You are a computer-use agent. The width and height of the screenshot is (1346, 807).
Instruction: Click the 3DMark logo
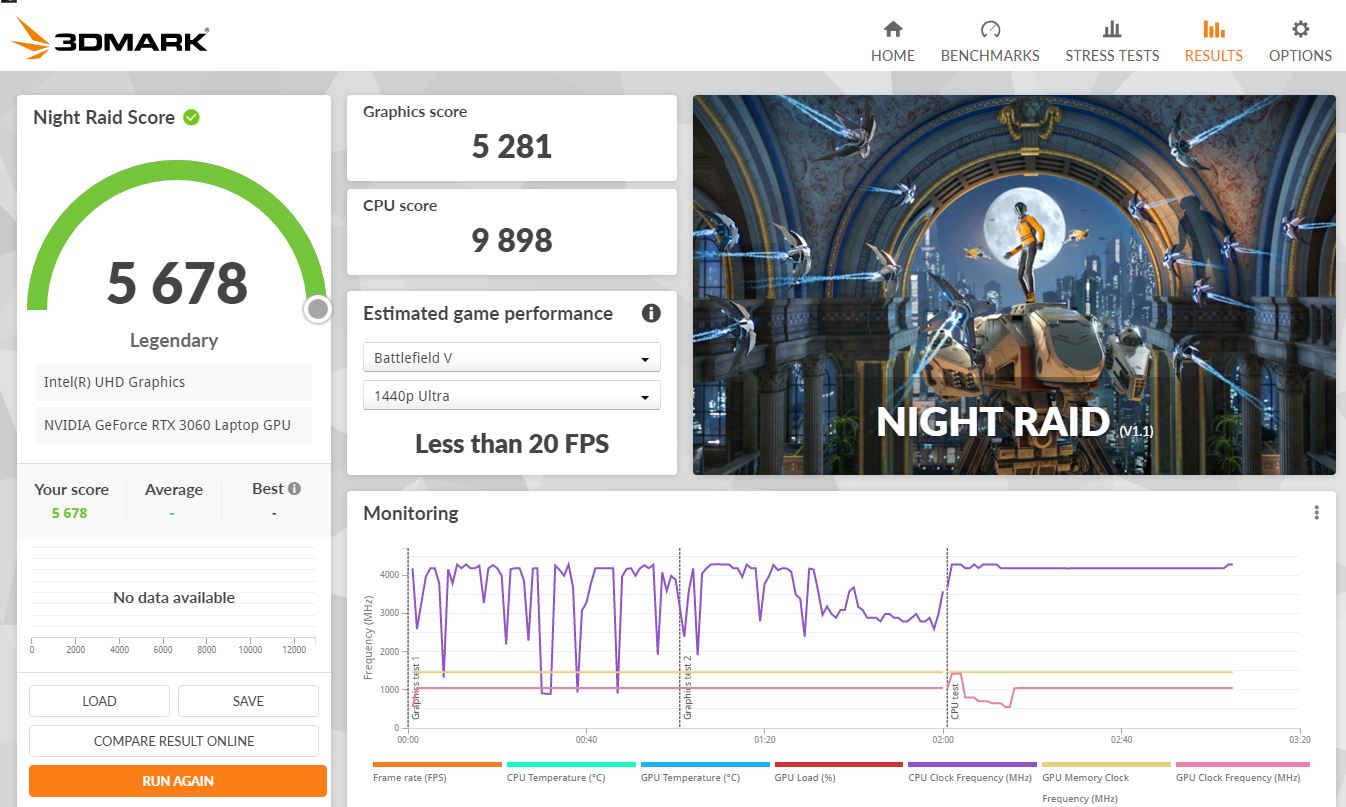(111, 38)
